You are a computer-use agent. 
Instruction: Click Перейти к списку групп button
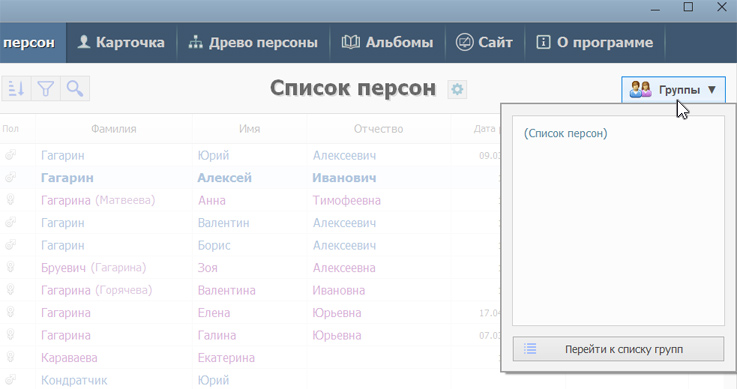[x=618, y=349]
